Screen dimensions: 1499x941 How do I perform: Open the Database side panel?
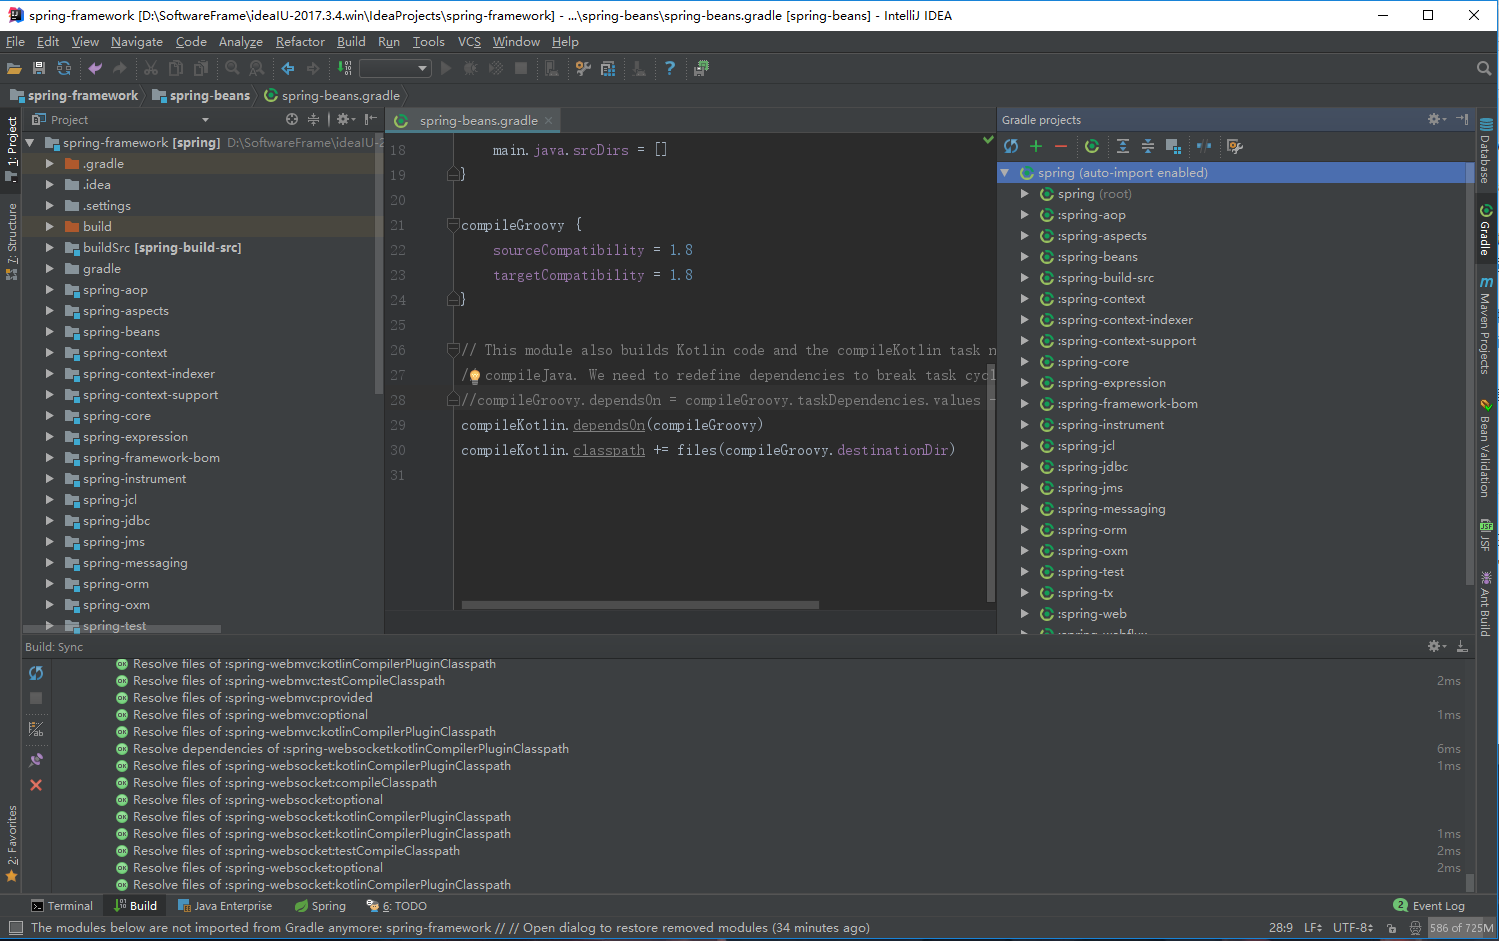[x=1486, y=150]
